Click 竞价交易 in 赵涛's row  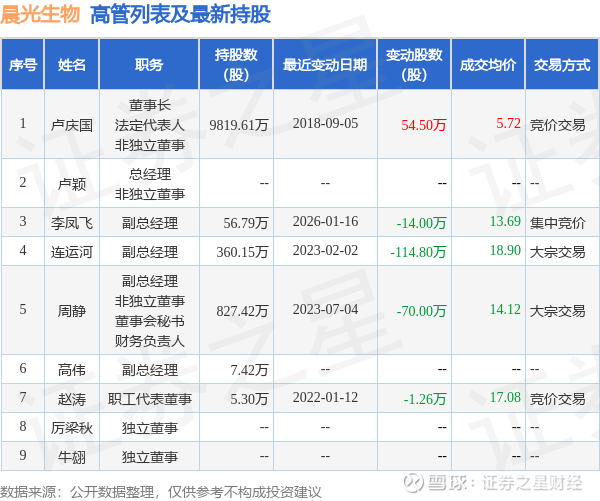(558, 399)
